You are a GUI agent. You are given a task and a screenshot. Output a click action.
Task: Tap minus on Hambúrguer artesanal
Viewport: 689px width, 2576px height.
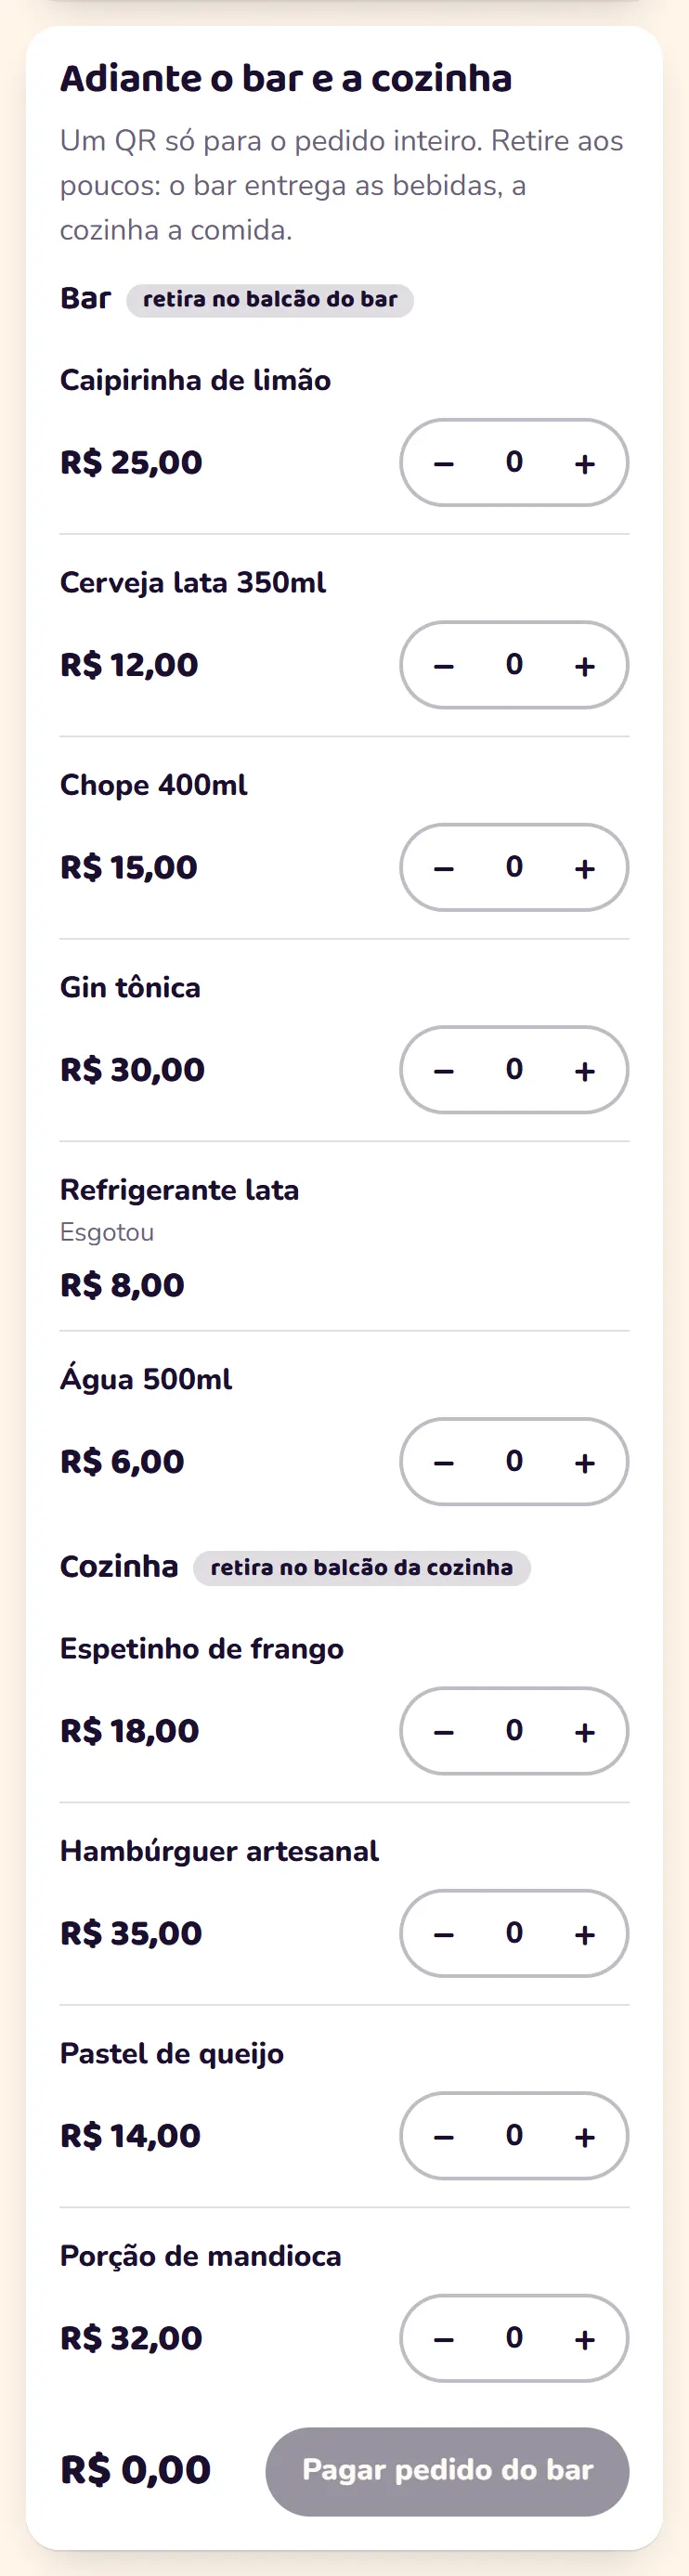444,1933
